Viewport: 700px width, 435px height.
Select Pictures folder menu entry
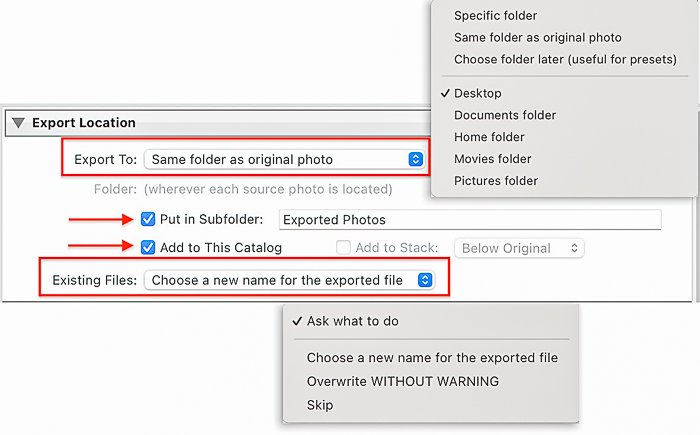(495, 181)
